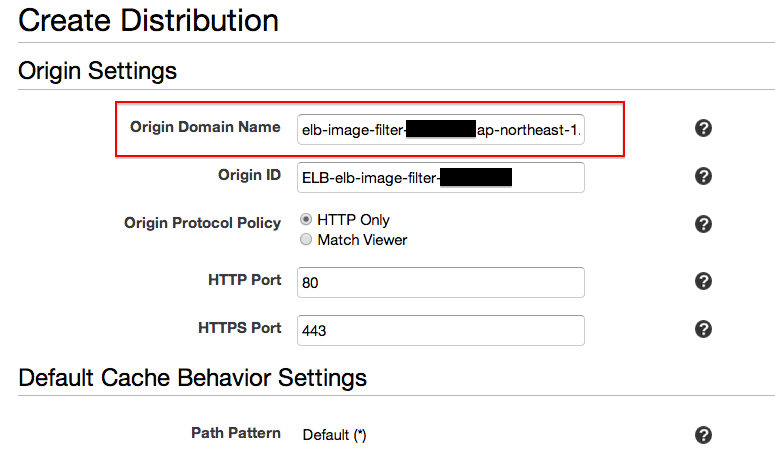Show help for Path Pattern
This screenshot has height=467, width=775.
click(x=703, y=434)
